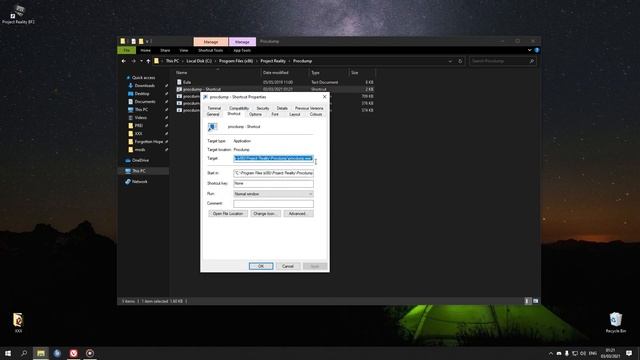Screen dimensions: 640x360
Task: Switch to large icons view in status bar
Action: (536, 301)
